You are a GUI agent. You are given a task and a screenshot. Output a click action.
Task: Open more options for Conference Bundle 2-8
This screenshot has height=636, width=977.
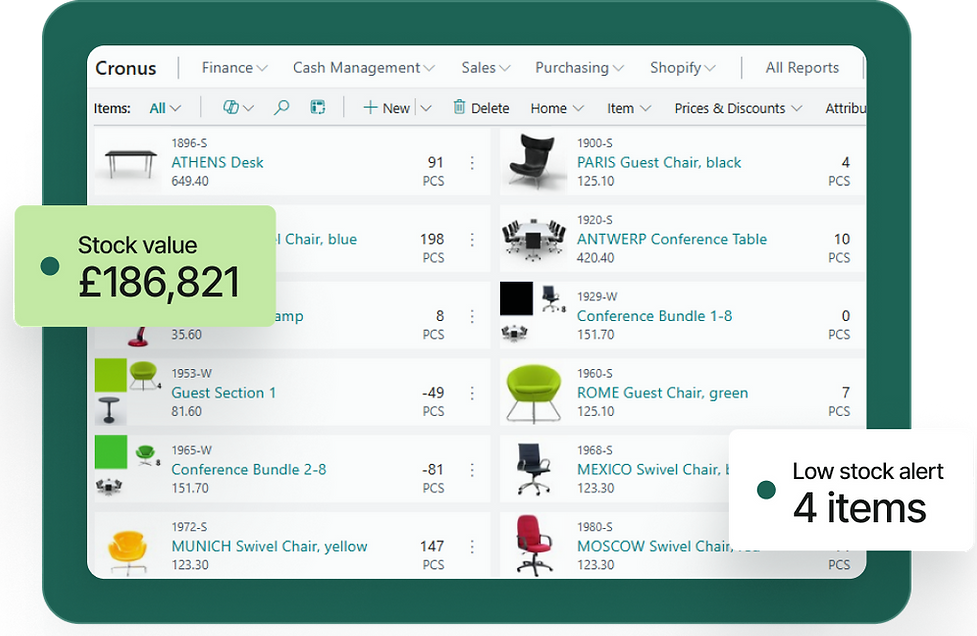point(472,470)
